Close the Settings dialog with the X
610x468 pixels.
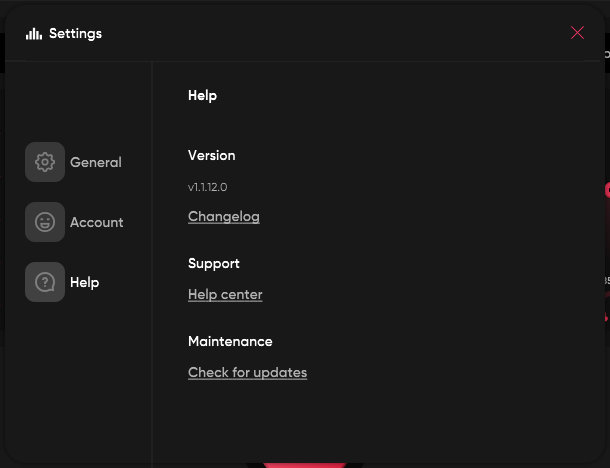coord(577,33)
